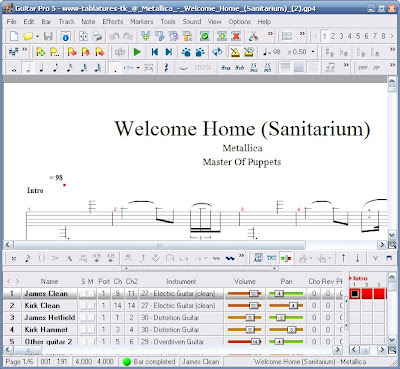Apply the 8va octave marking
This screenshot has height=369, width=400.
coord(226,68)
